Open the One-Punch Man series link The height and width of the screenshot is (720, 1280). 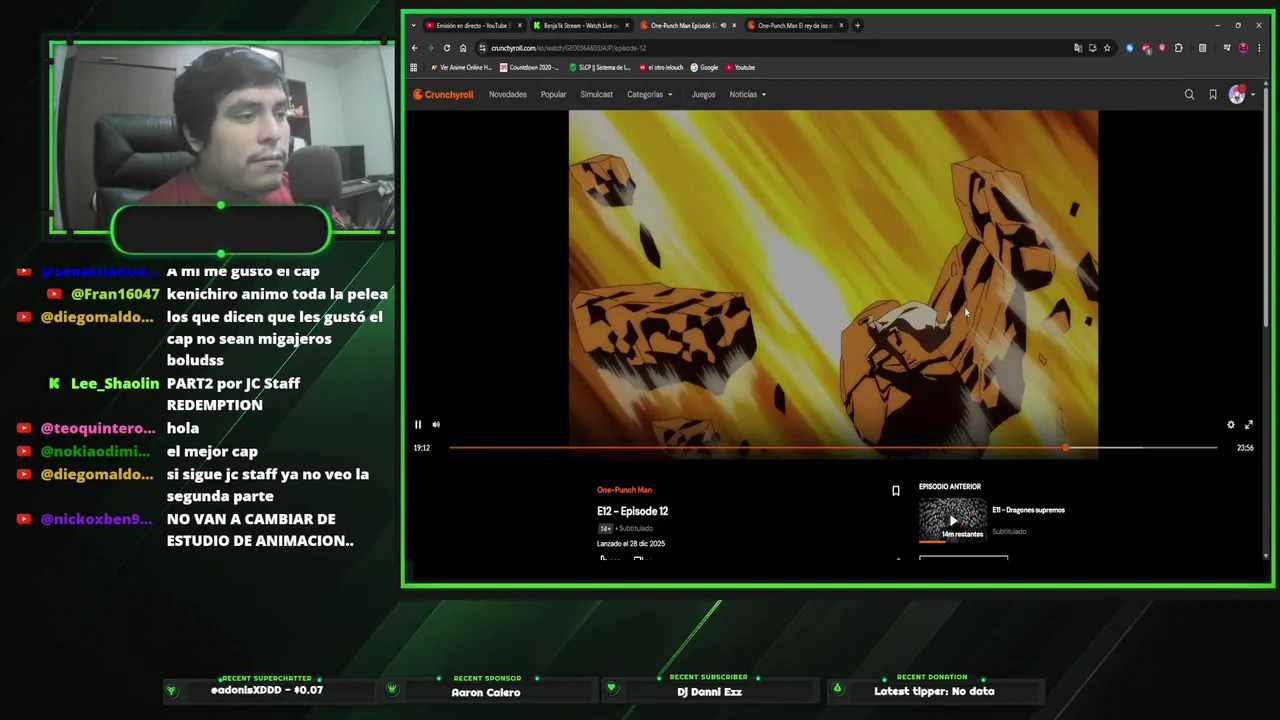tap(624, 490)
